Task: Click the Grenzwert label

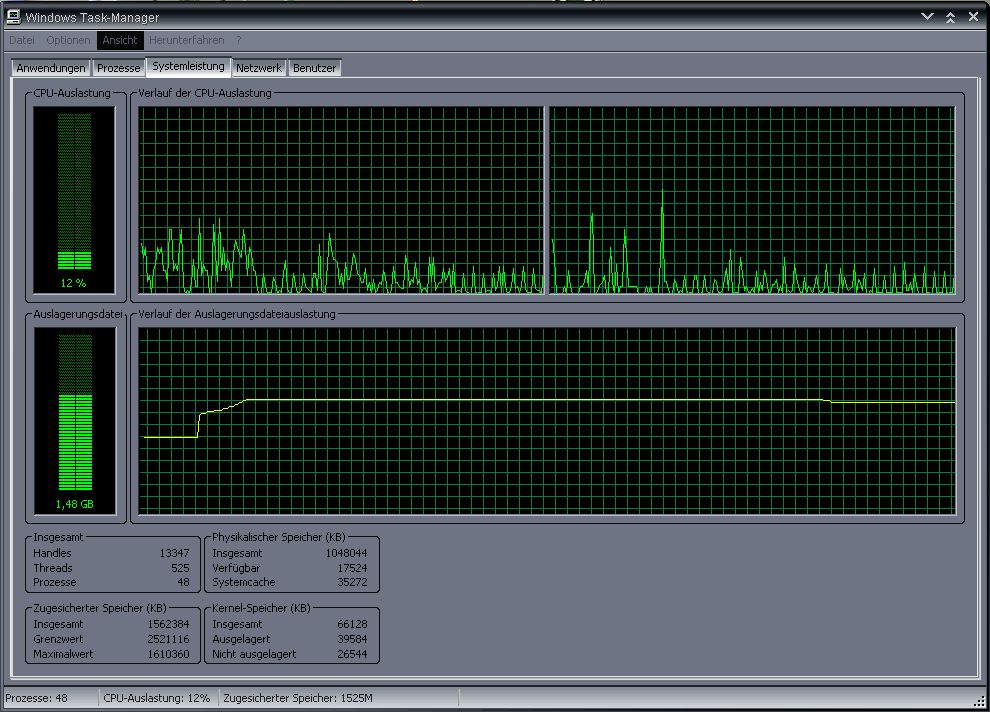Action: 58,639
